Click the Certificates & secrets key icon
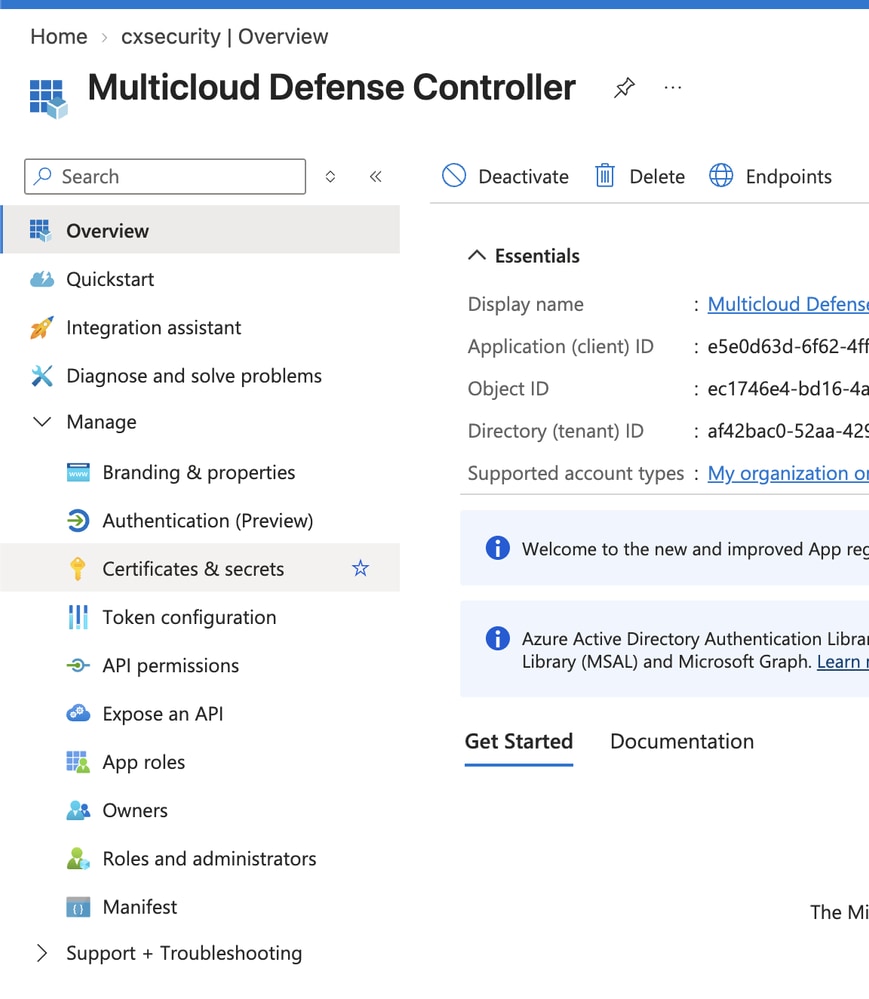This screenshot has width=869, height=999. (x=78, y=569)
